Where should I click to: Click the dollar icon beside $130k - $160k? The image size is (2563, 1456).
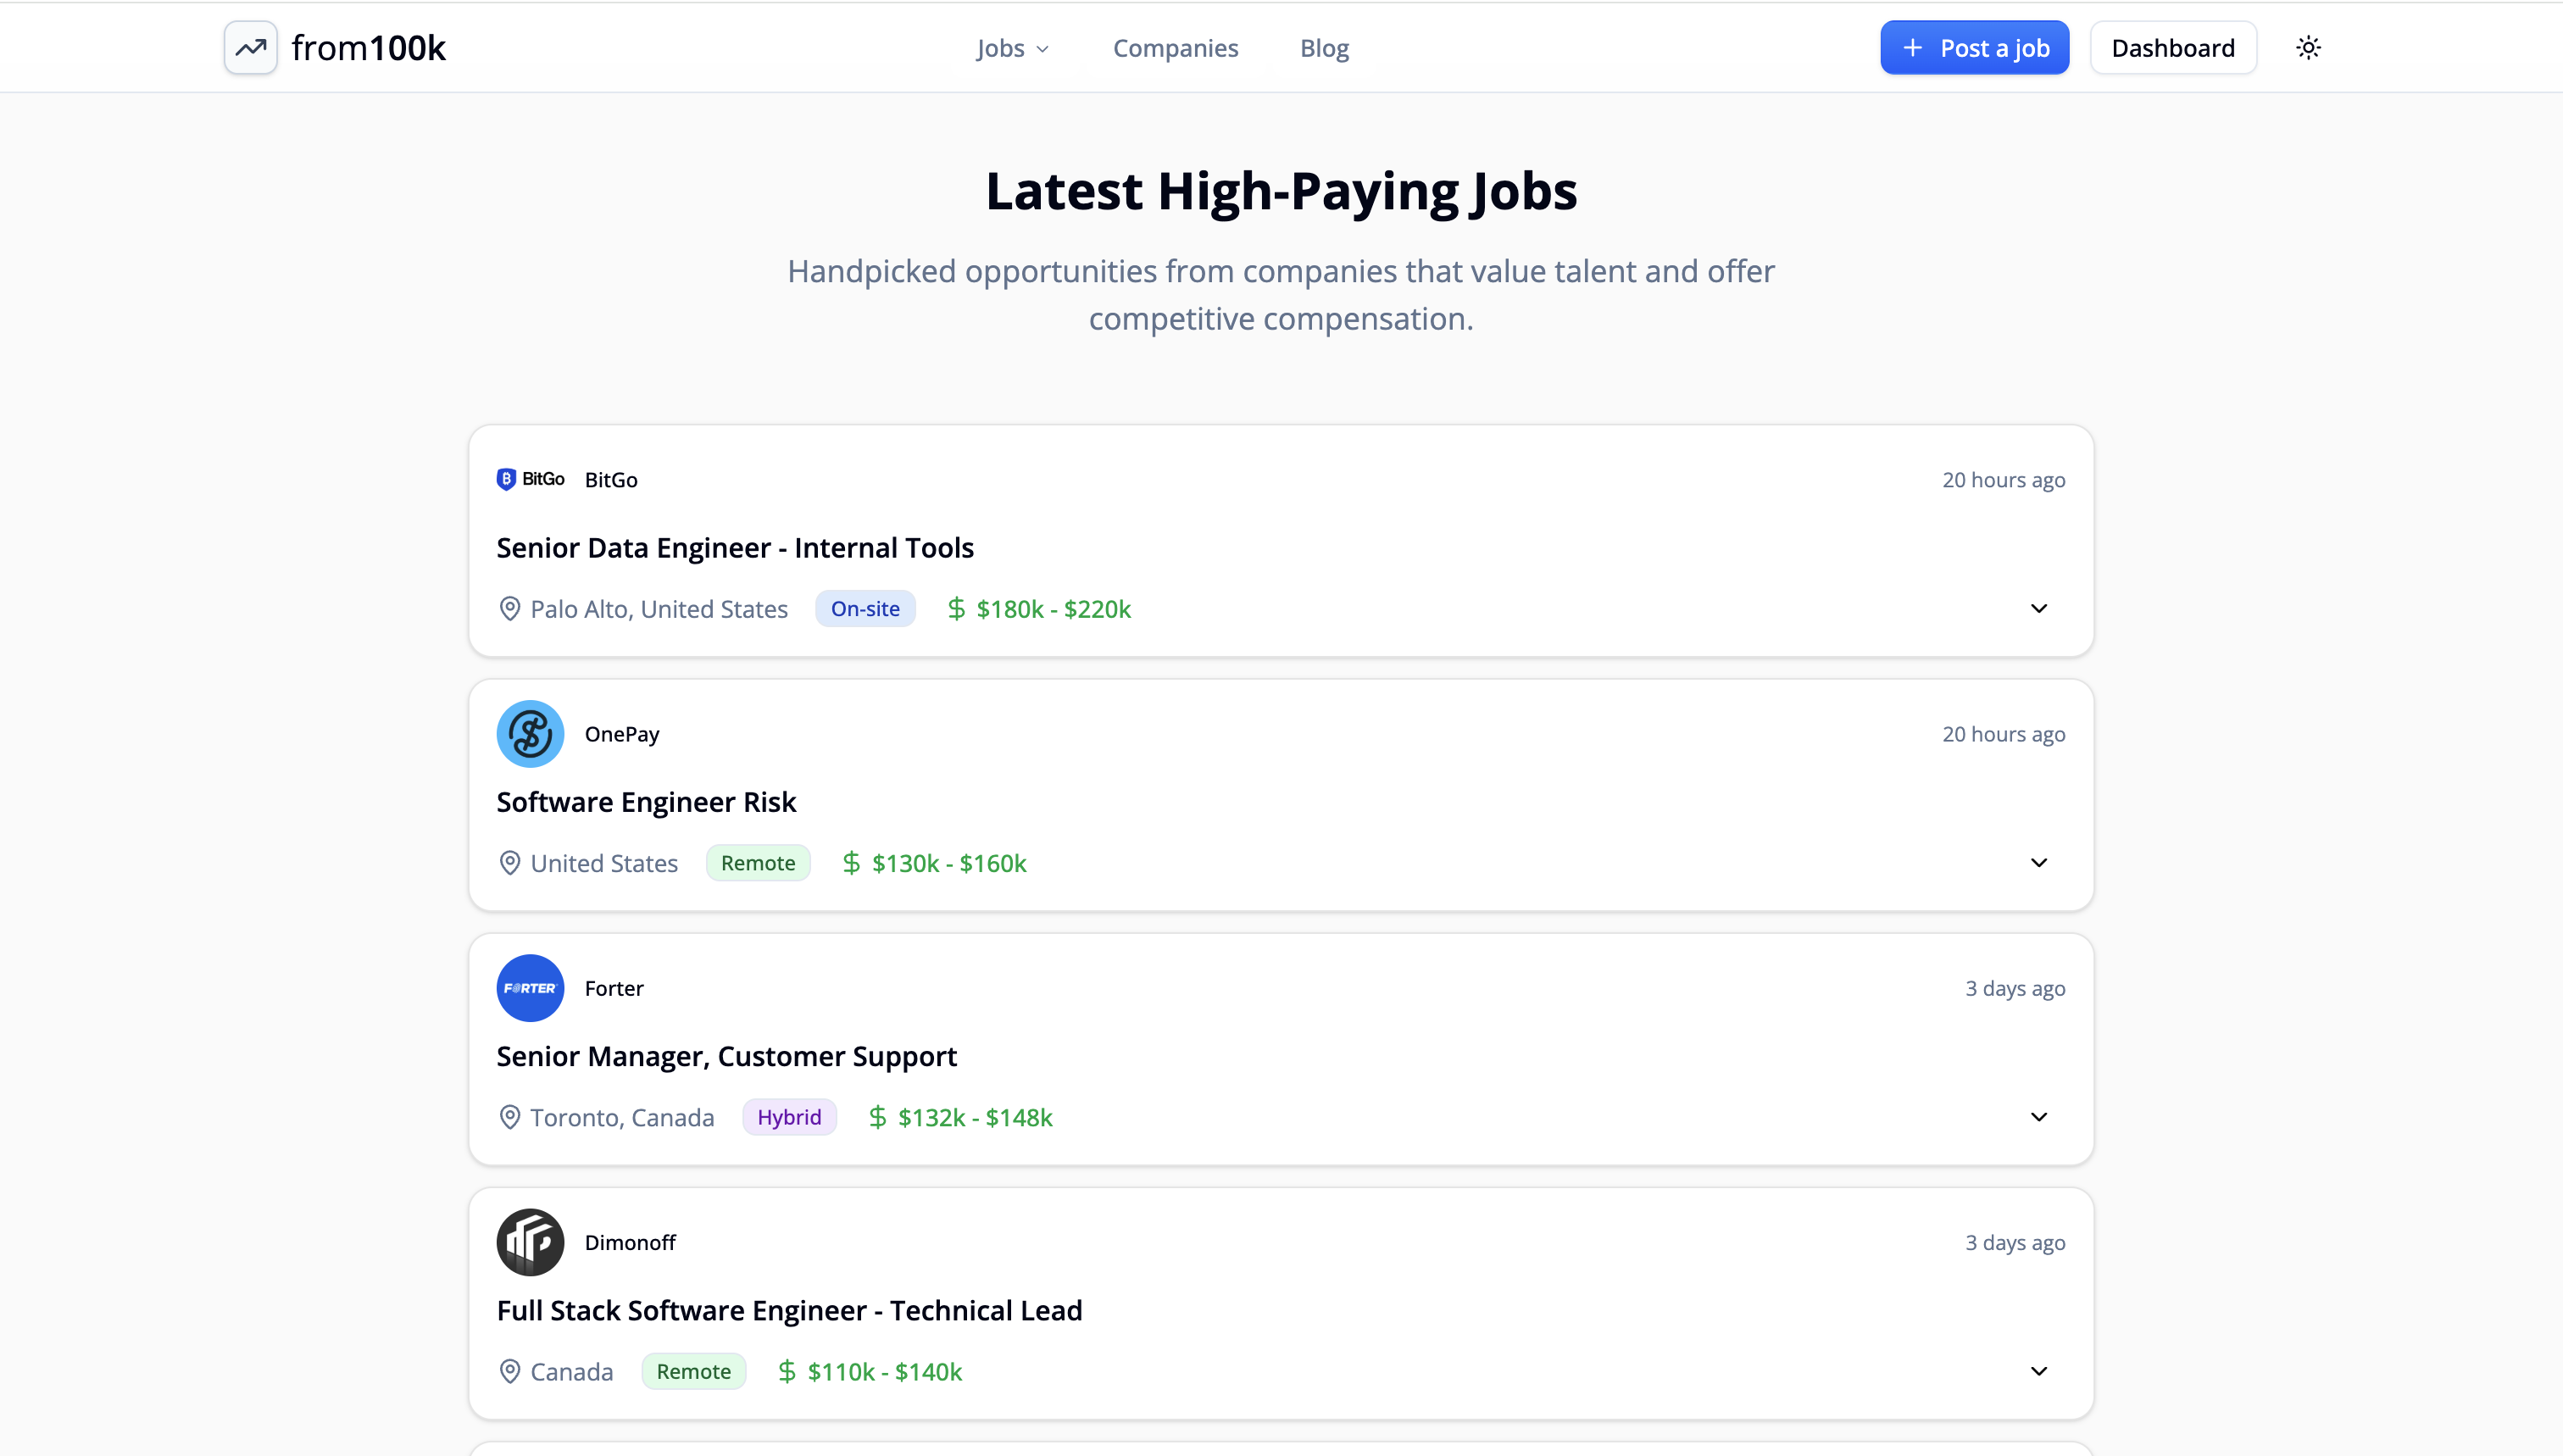pyautogui.click(x=851, y=863)
